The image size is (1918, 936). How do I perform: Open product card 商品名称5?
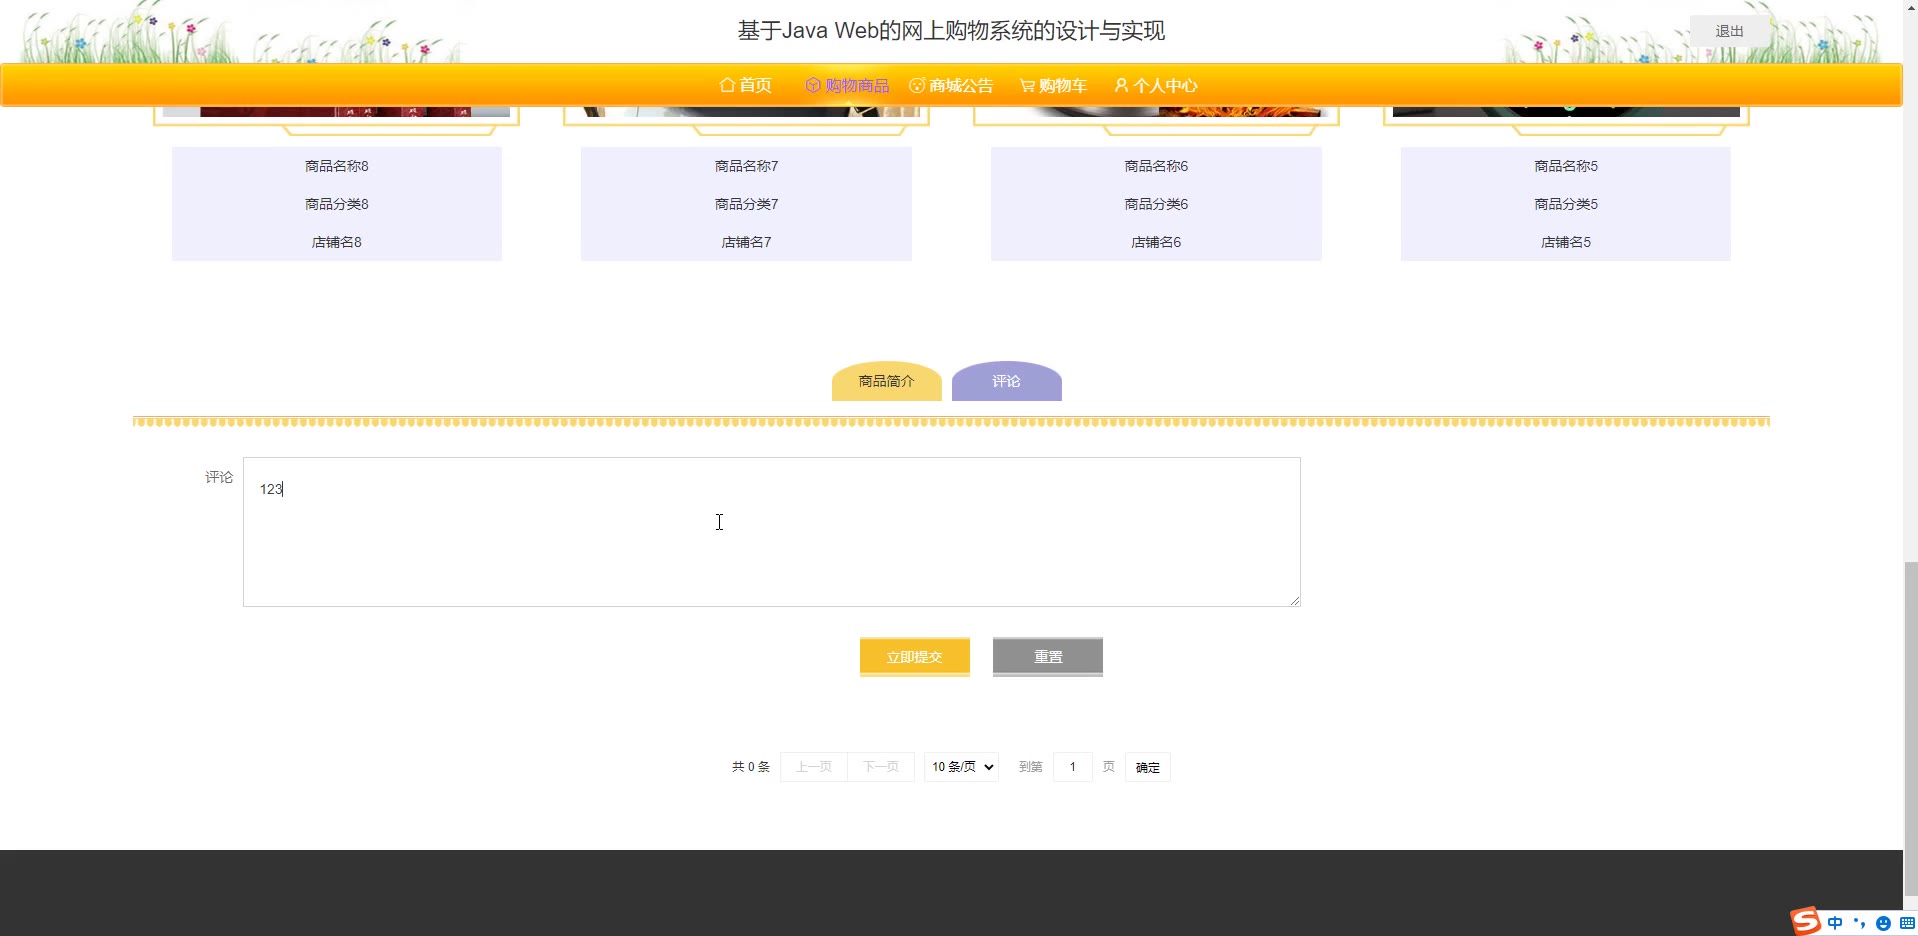click(x=1567, y=166)
